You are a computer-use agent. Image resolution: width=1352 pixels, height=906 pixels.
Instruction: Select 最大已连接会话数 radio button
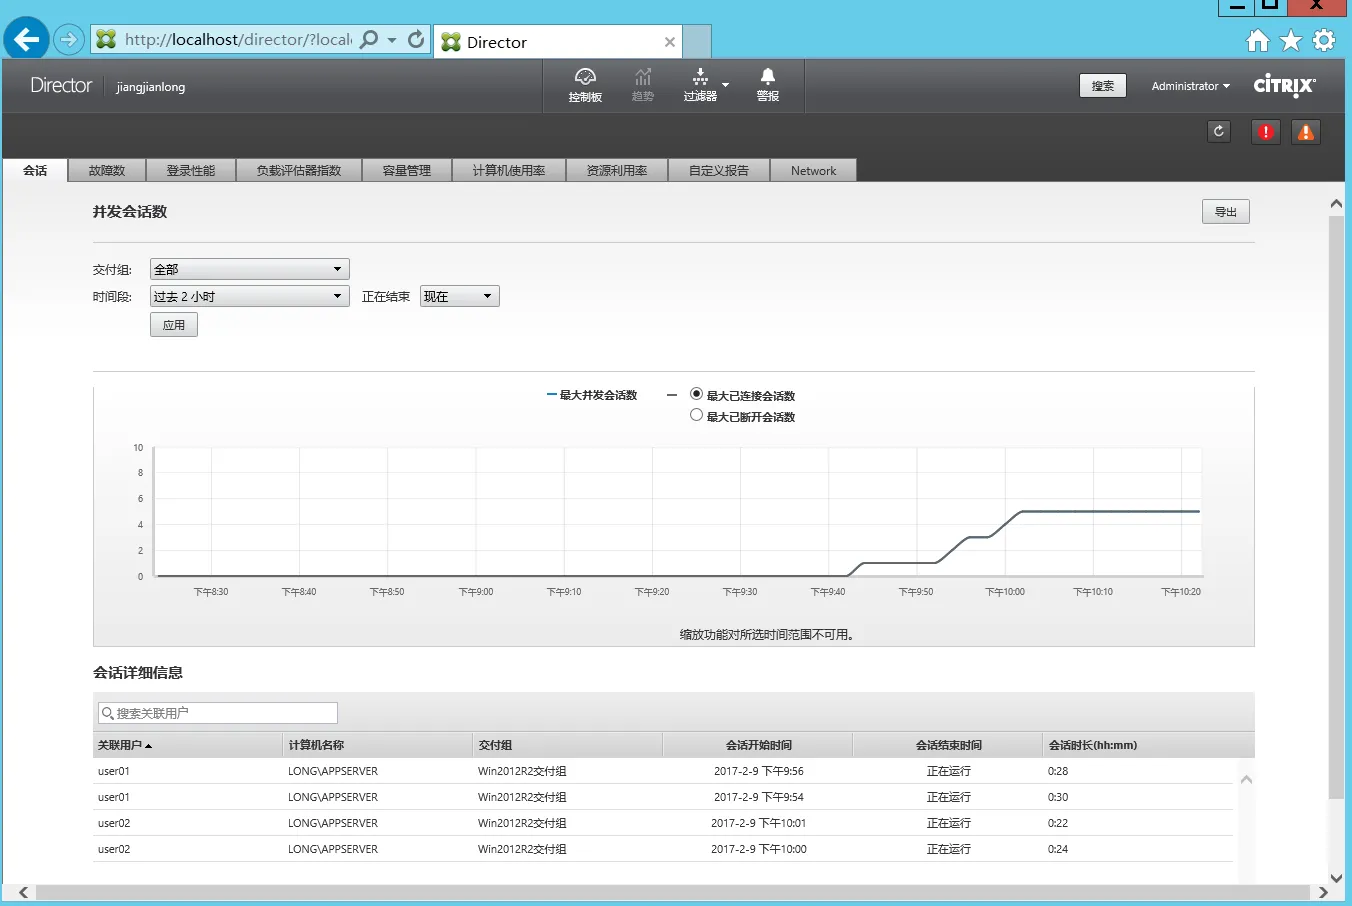696,394
